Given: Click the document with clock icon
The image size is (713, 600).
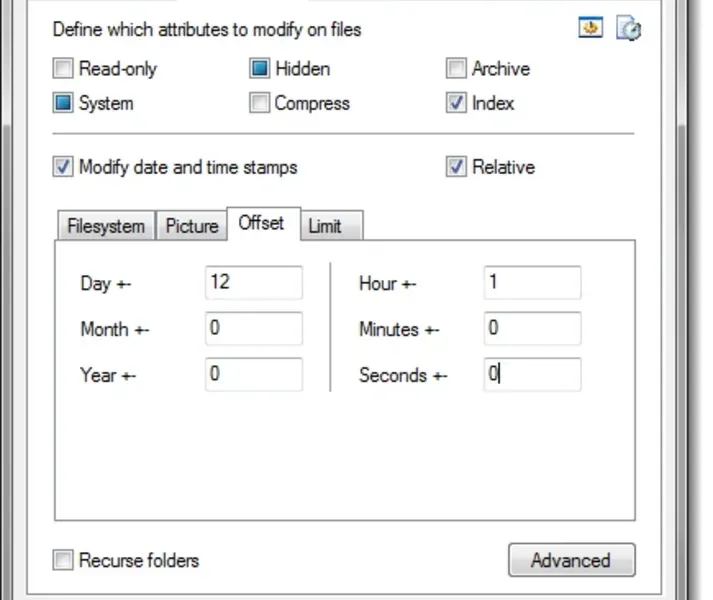Looking at the screenshot, I should [628, 29].
